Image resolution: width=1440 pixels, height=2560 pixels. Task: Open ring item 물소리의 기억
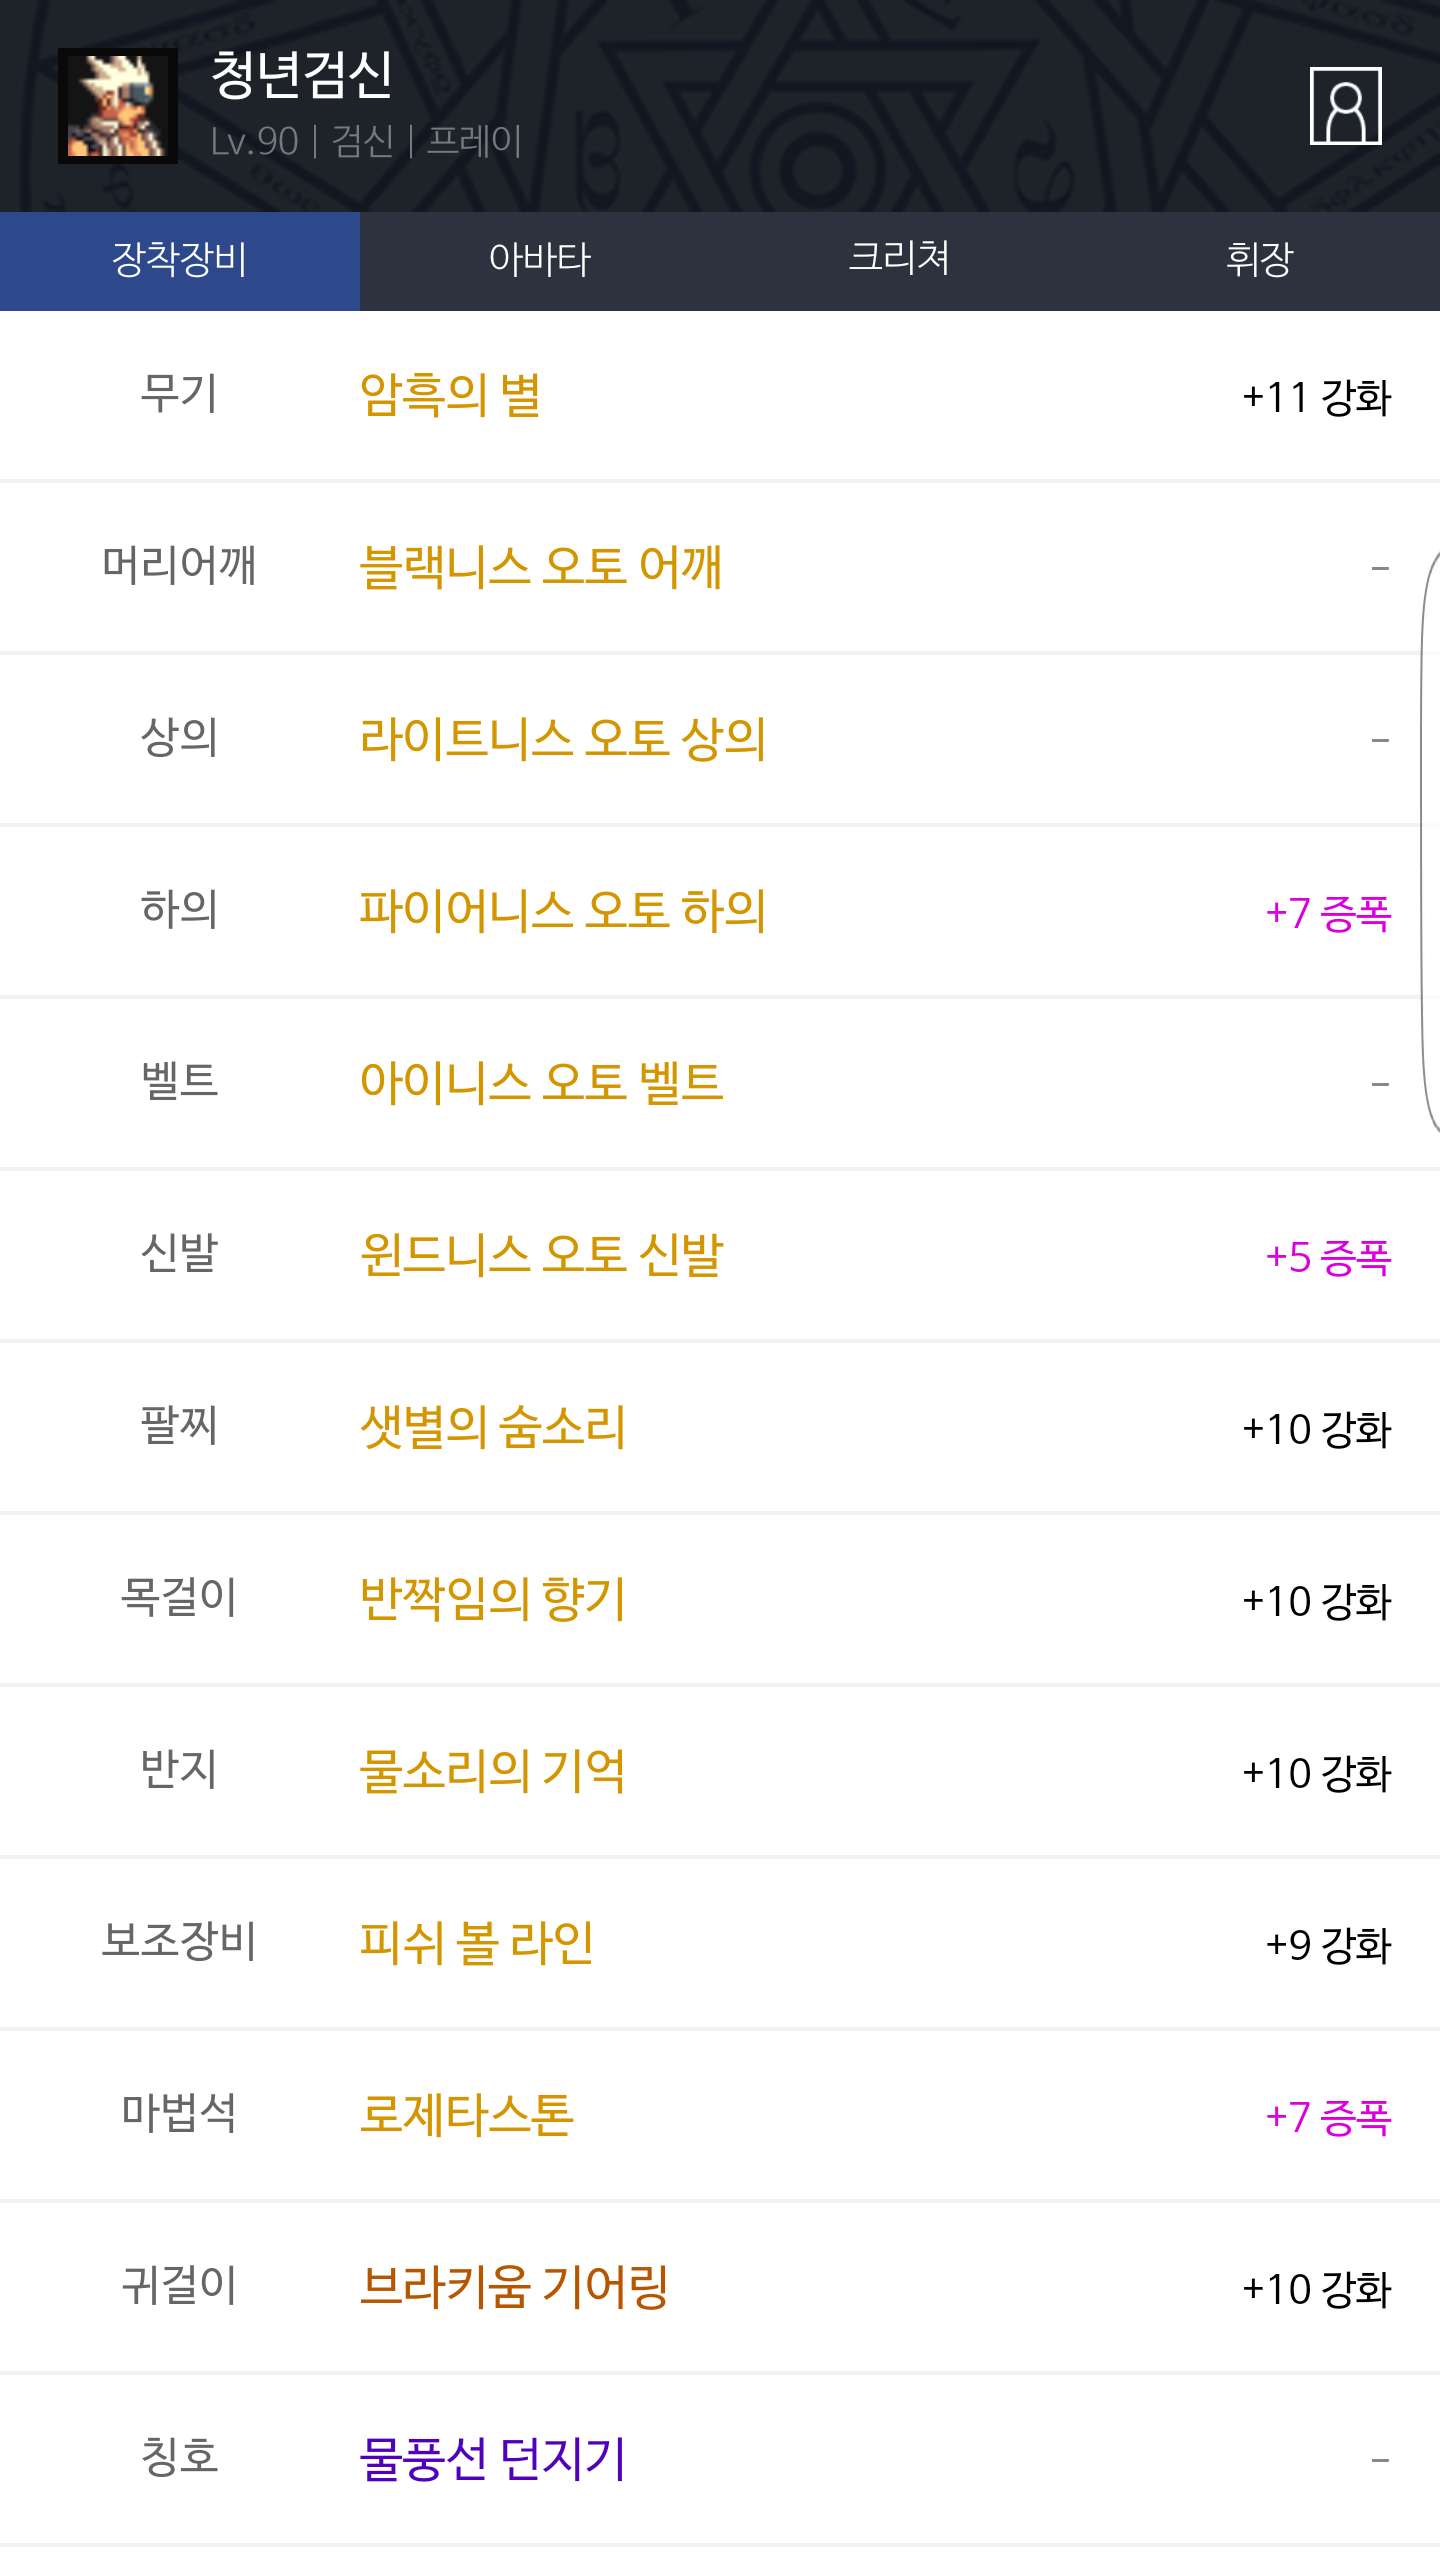493,1772
